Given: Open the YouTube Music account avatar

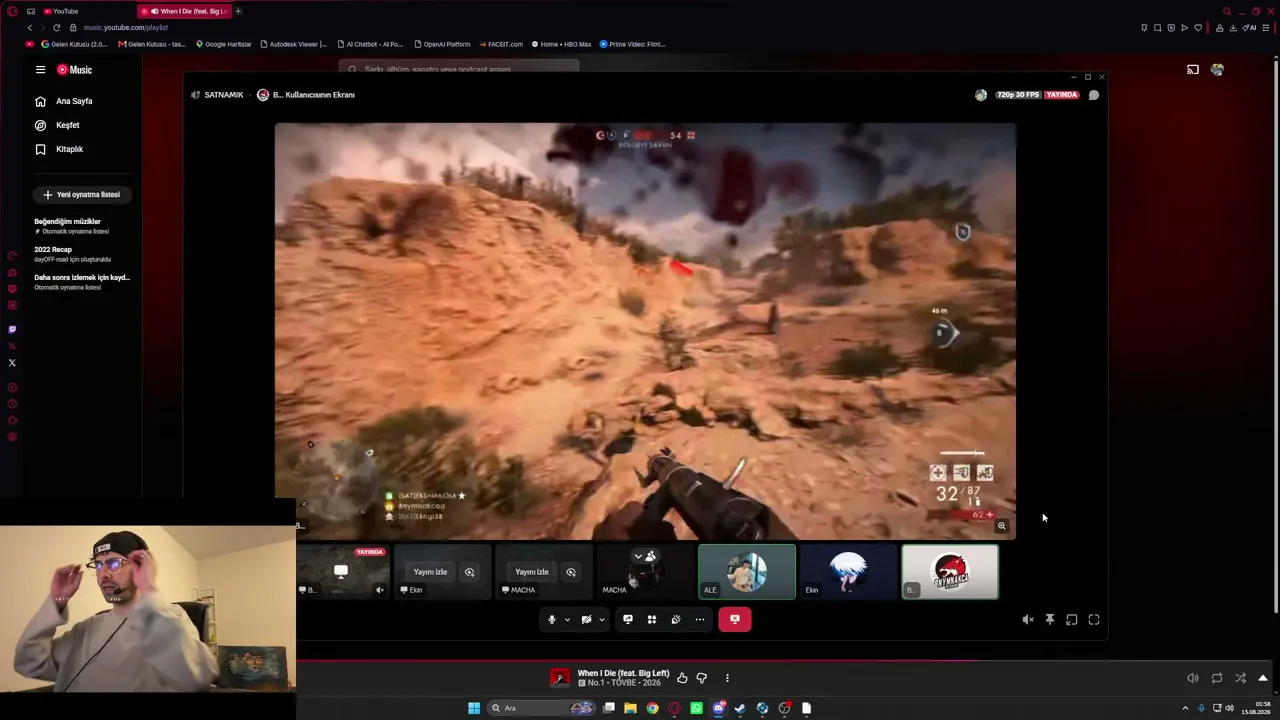Looking at the screenshot, I should pyautogui.click(x=1217, y=70).
